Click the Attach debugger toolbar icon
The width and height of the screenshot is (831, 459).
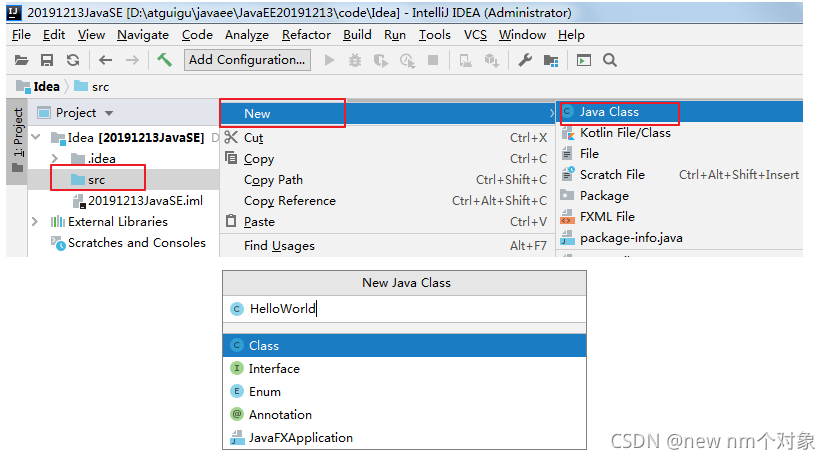(466, 61)
